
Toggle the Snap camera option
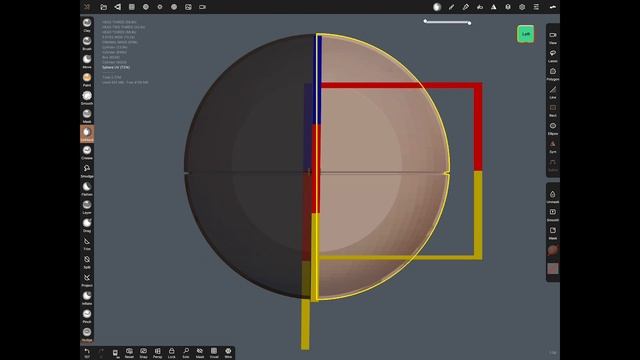tap(143, 353)
